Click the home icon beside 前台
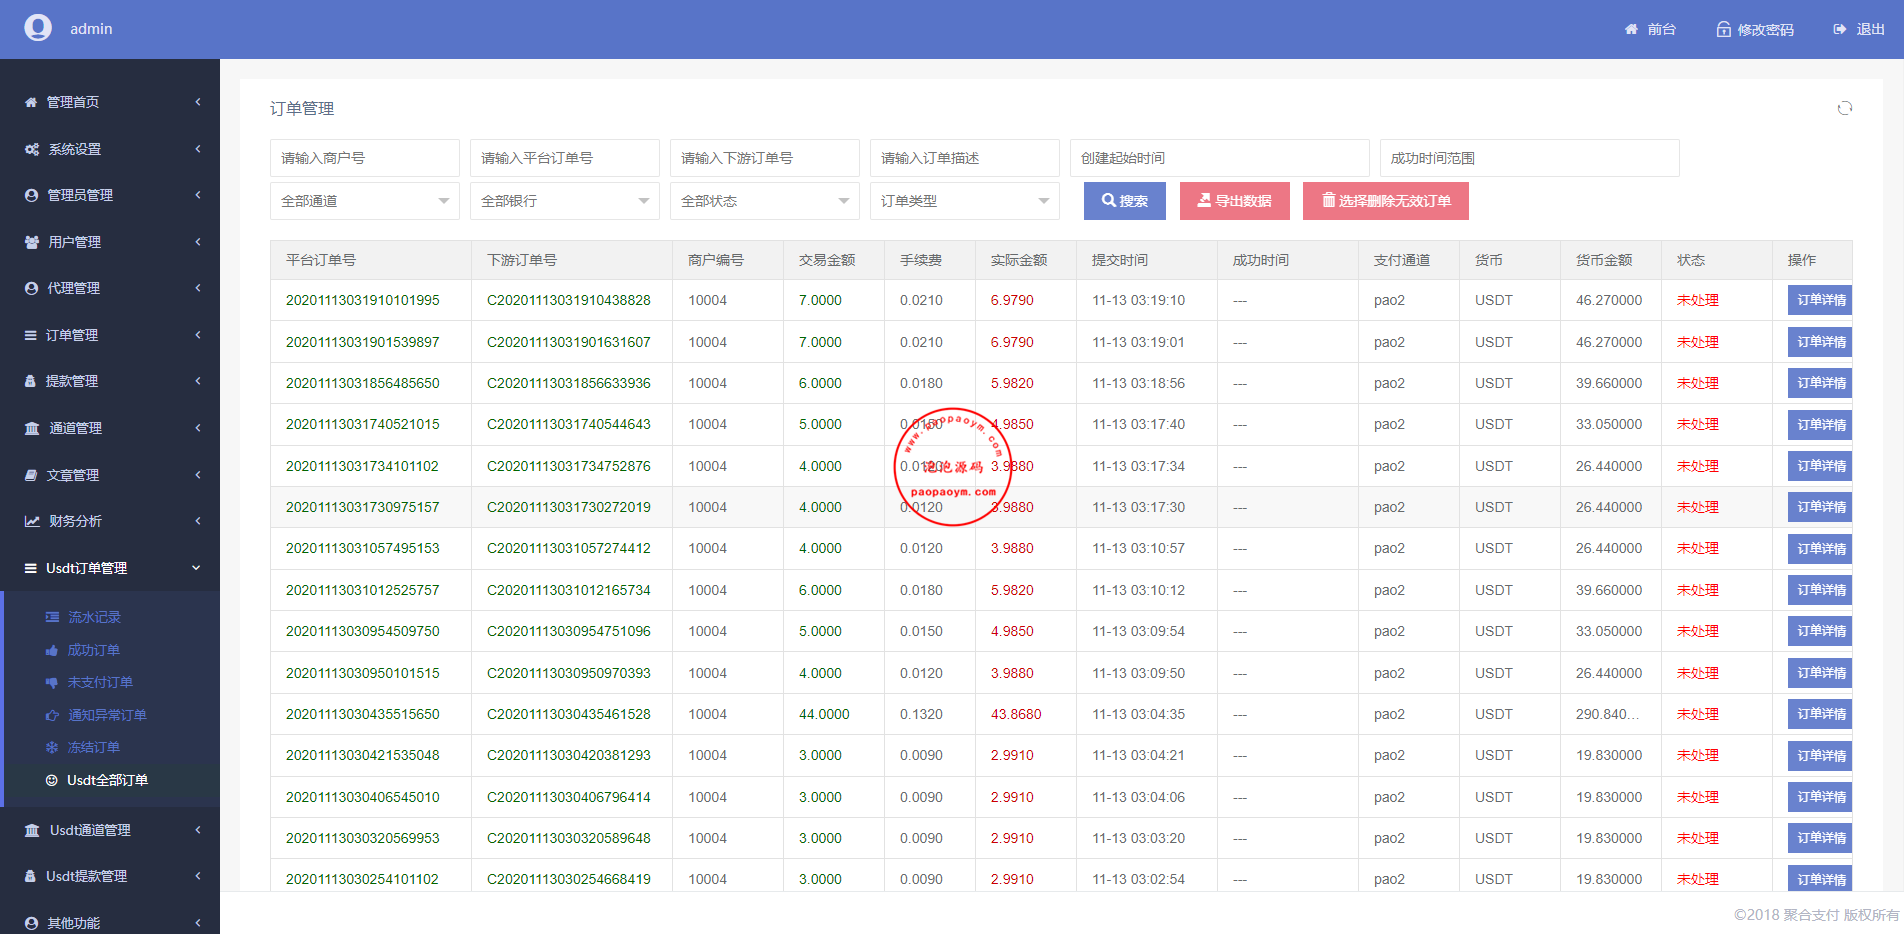Screen dimensions: 1904x934 [1631, 30]
